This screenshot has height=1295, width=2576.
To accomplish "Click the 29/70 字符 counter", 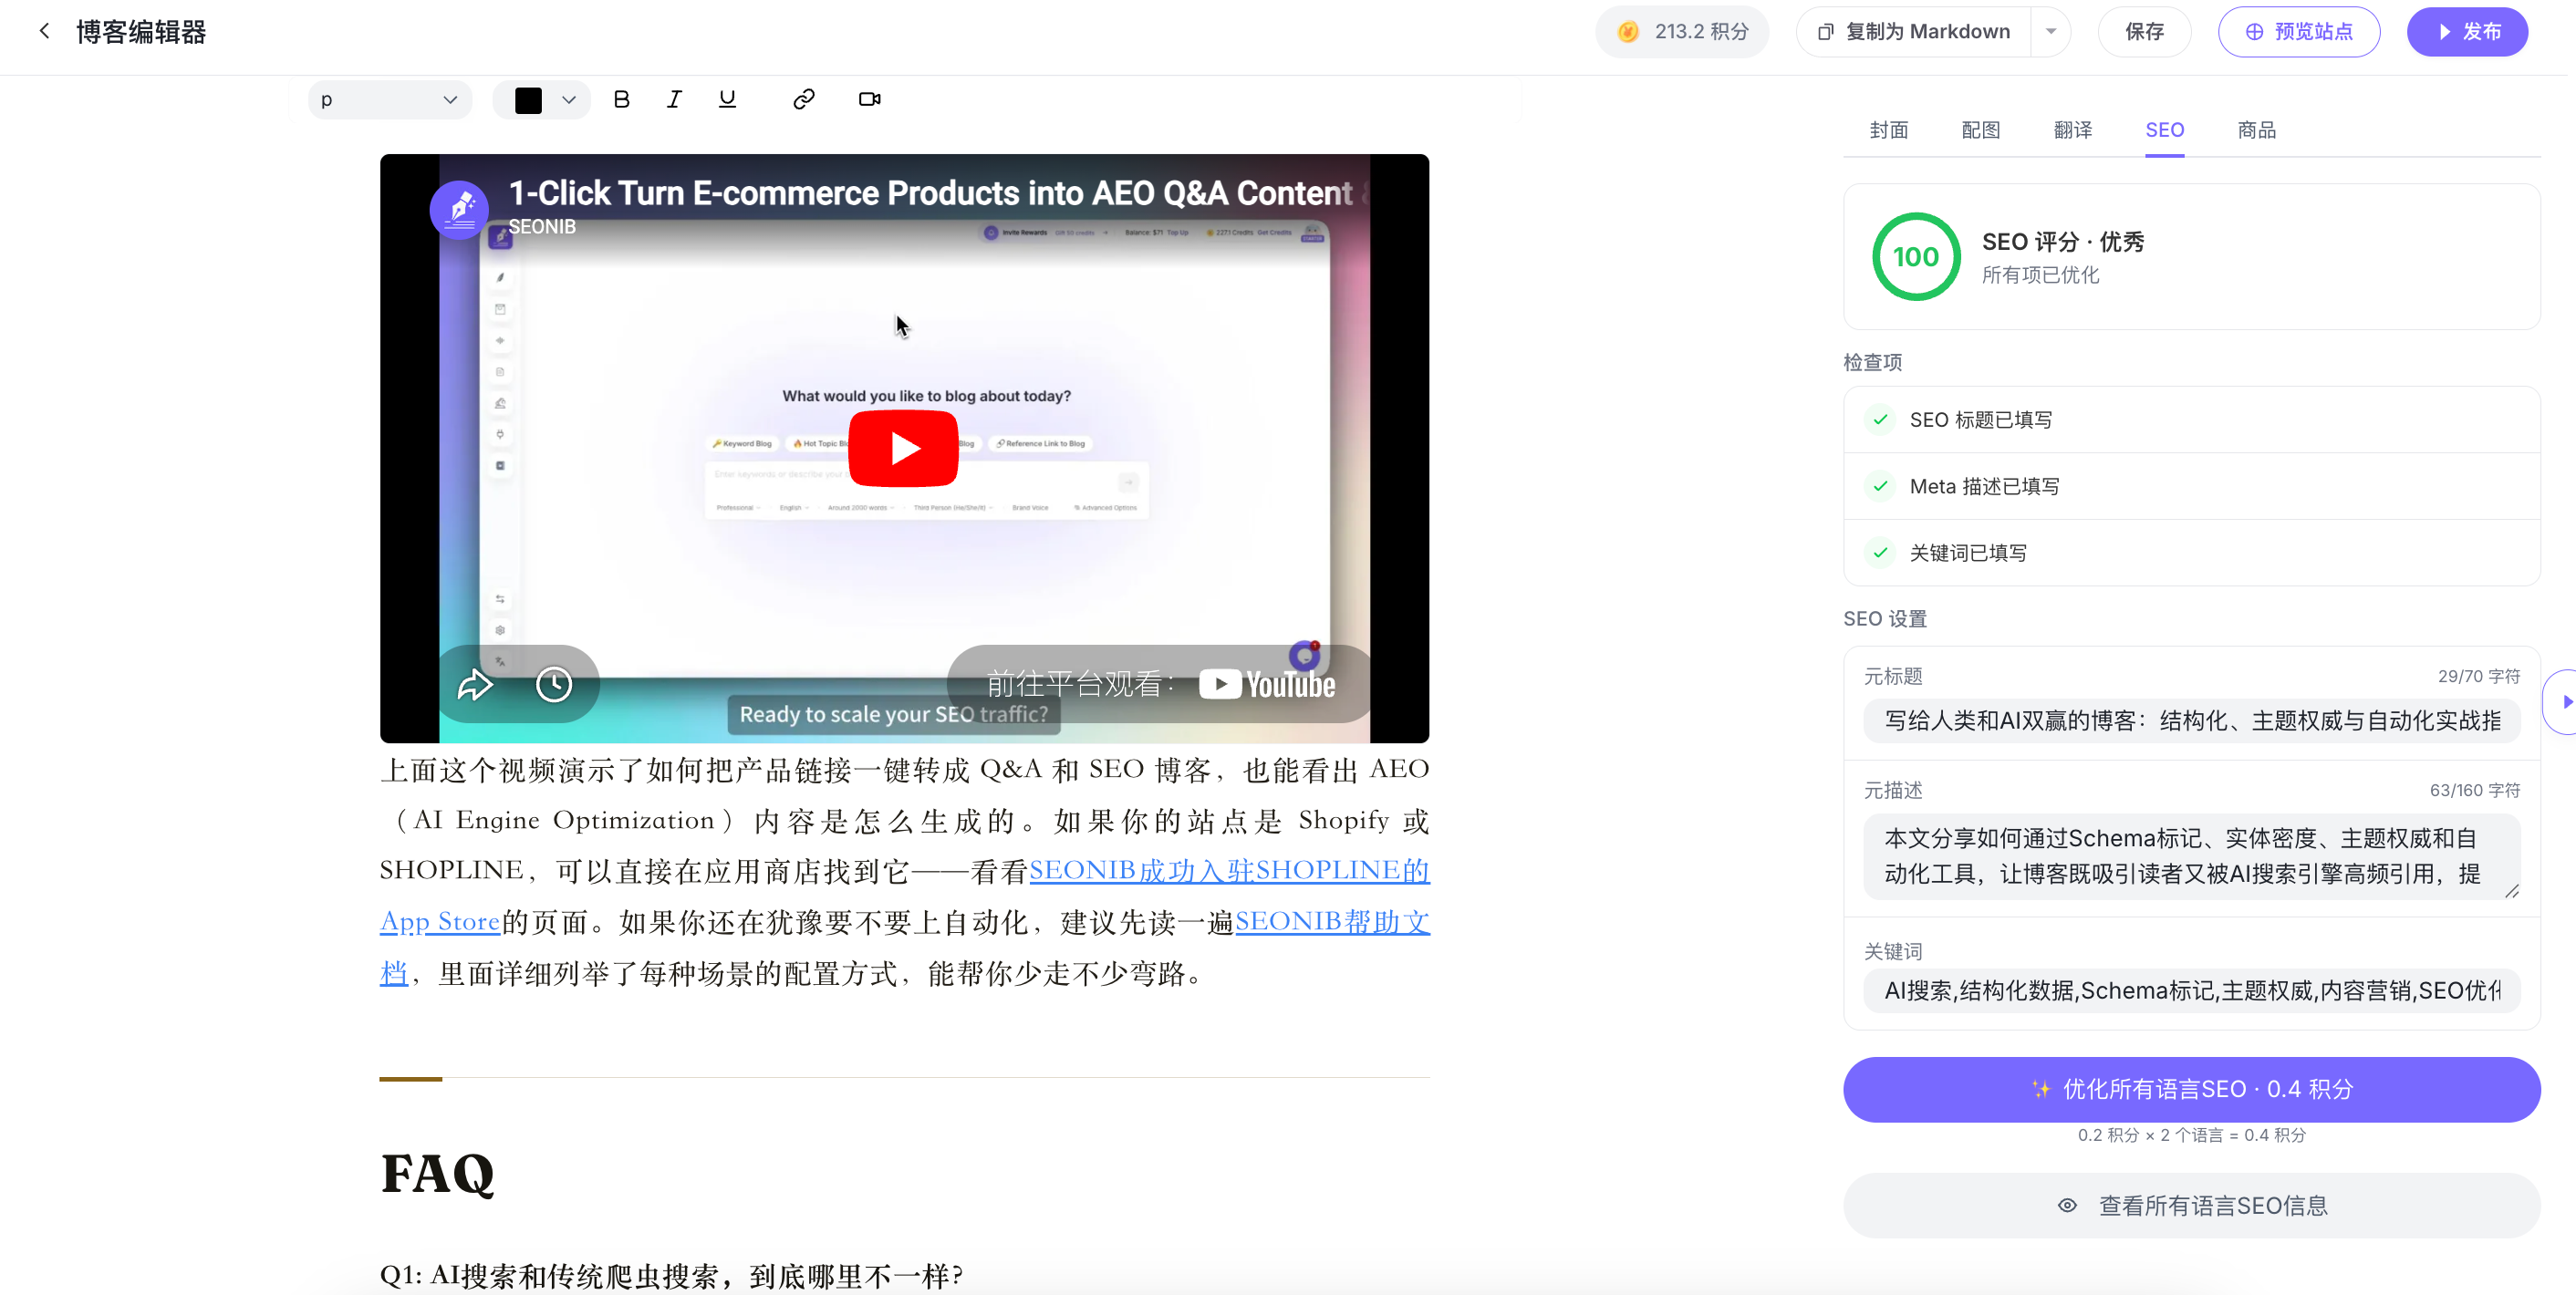I will pos(2478,677).
